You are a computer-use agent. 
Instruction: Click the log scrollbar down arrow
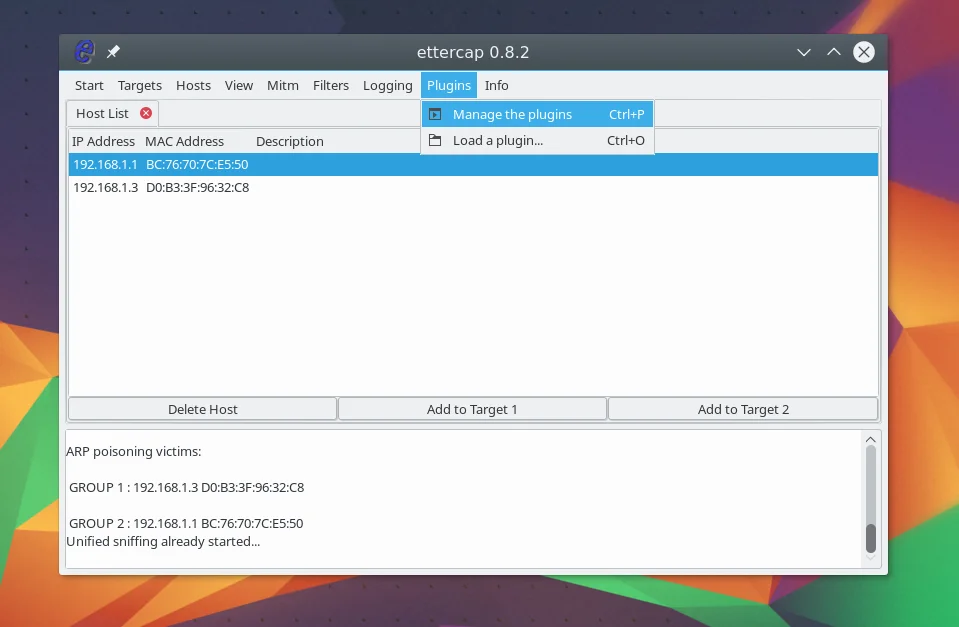tap(871, 558)
